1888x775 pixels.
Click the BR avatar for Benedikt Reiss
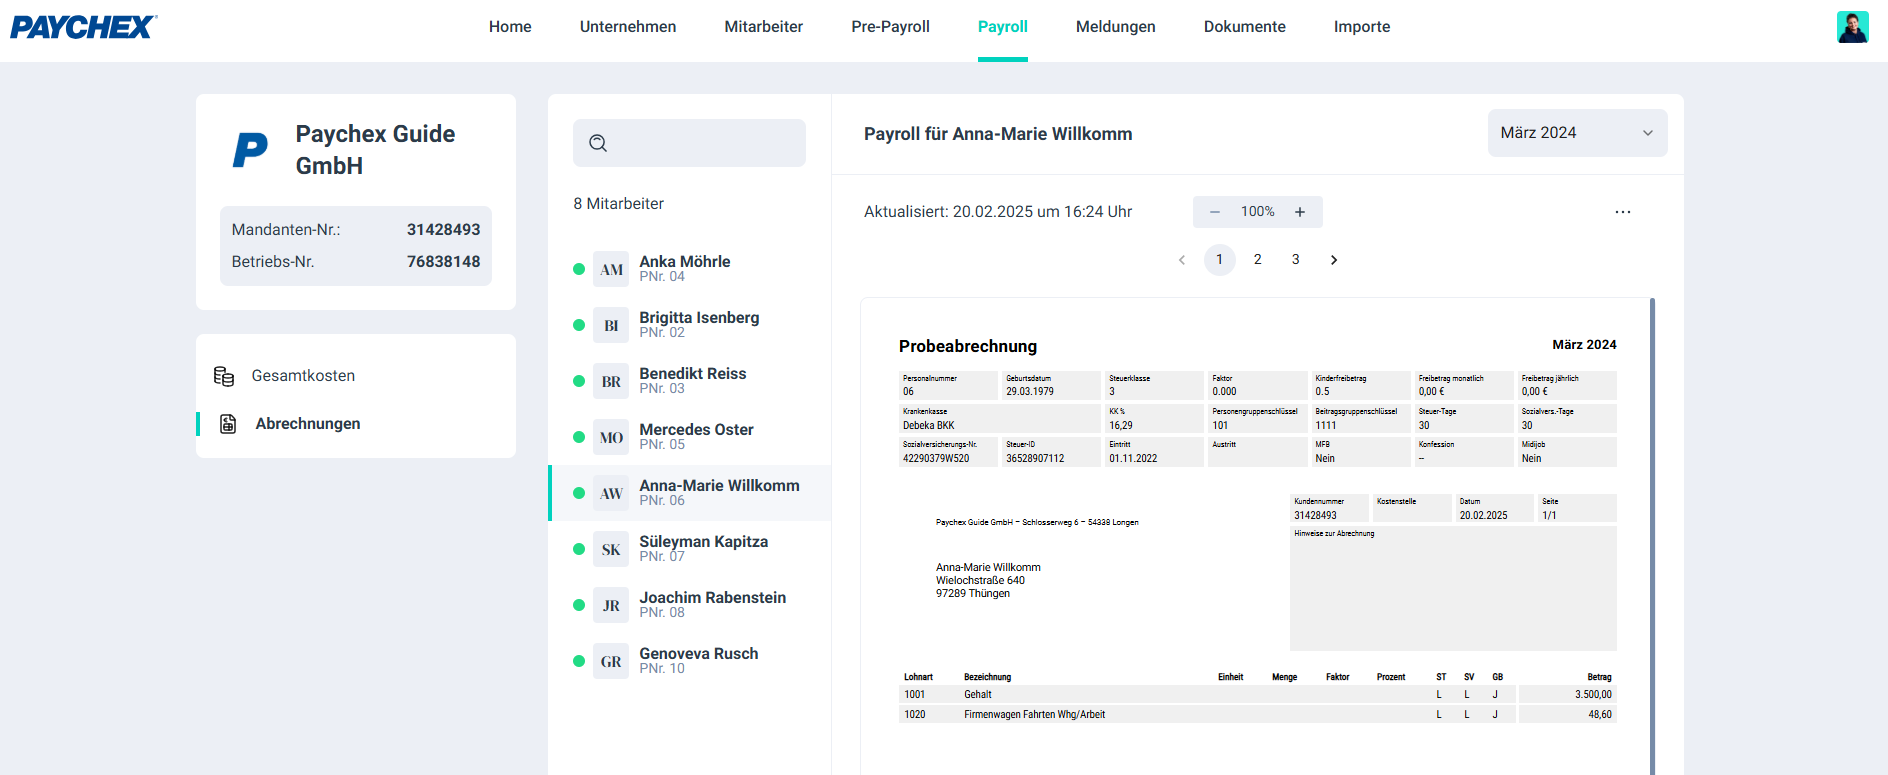[x=611, y=381]
